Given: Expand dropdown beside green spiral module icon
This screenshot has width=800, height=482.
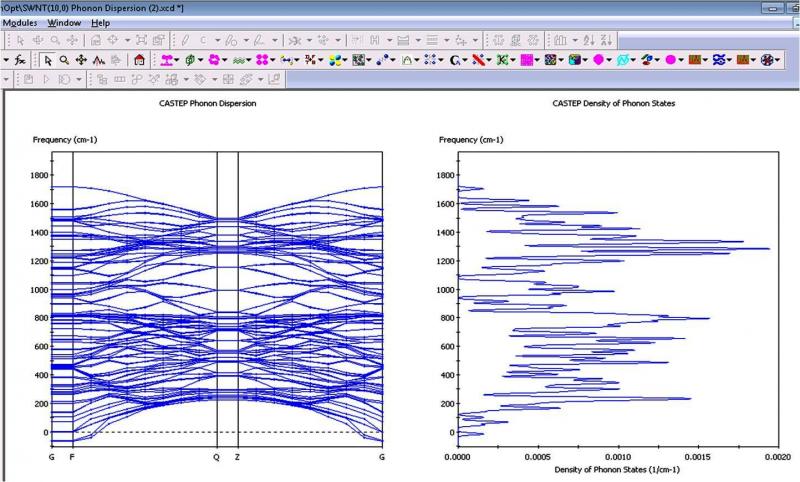Looking at the screenshot, I should (201, 60).
